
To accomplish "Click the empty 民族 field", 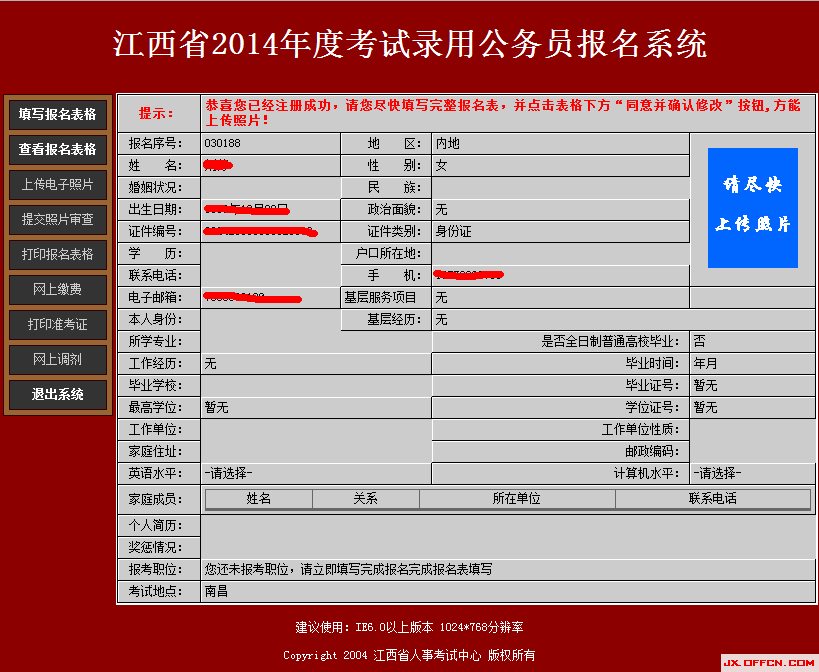I will (x=559, y=187).
